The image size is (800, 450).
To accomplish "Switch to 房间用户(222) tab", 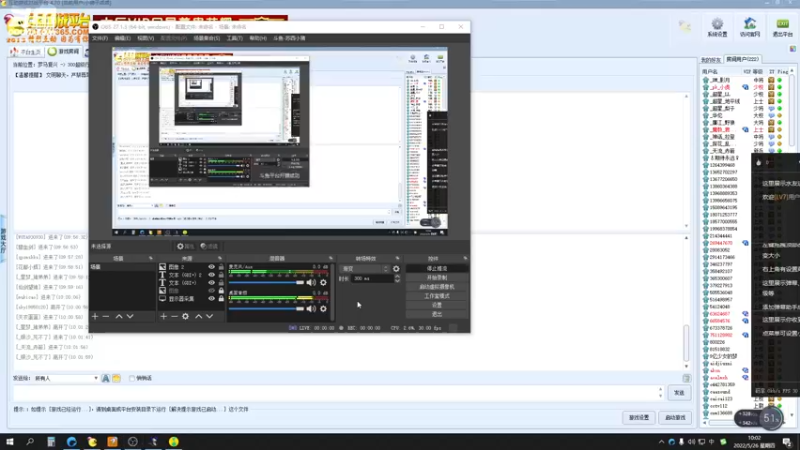I will coord(742,59).
